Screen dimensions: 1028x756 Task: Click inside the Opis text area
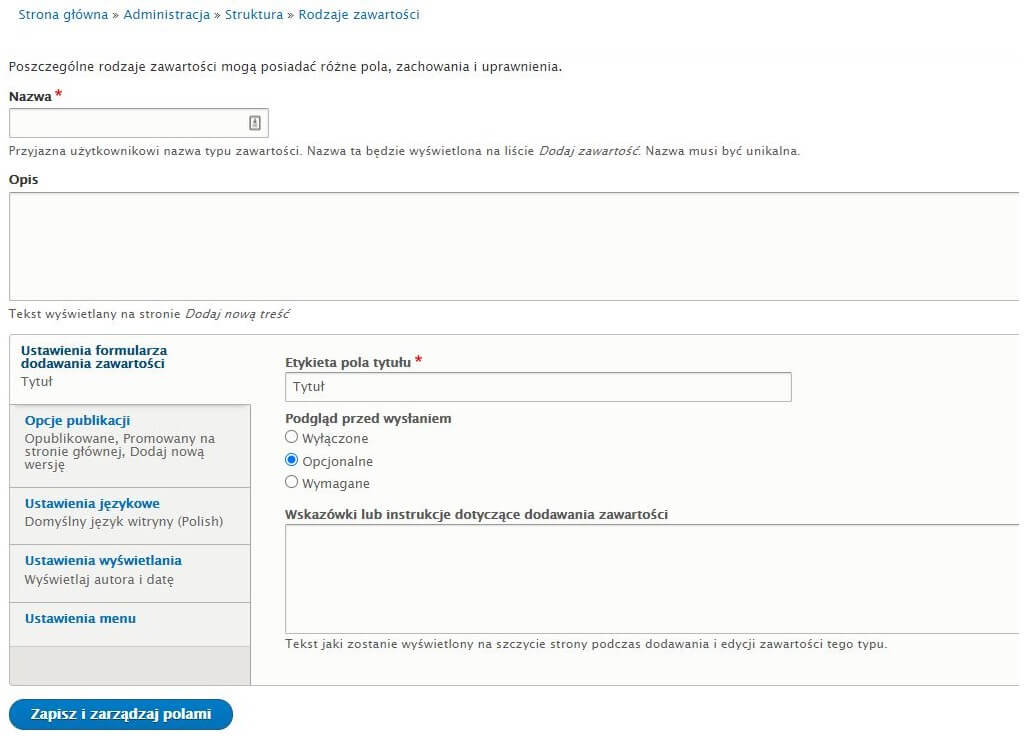514,247
